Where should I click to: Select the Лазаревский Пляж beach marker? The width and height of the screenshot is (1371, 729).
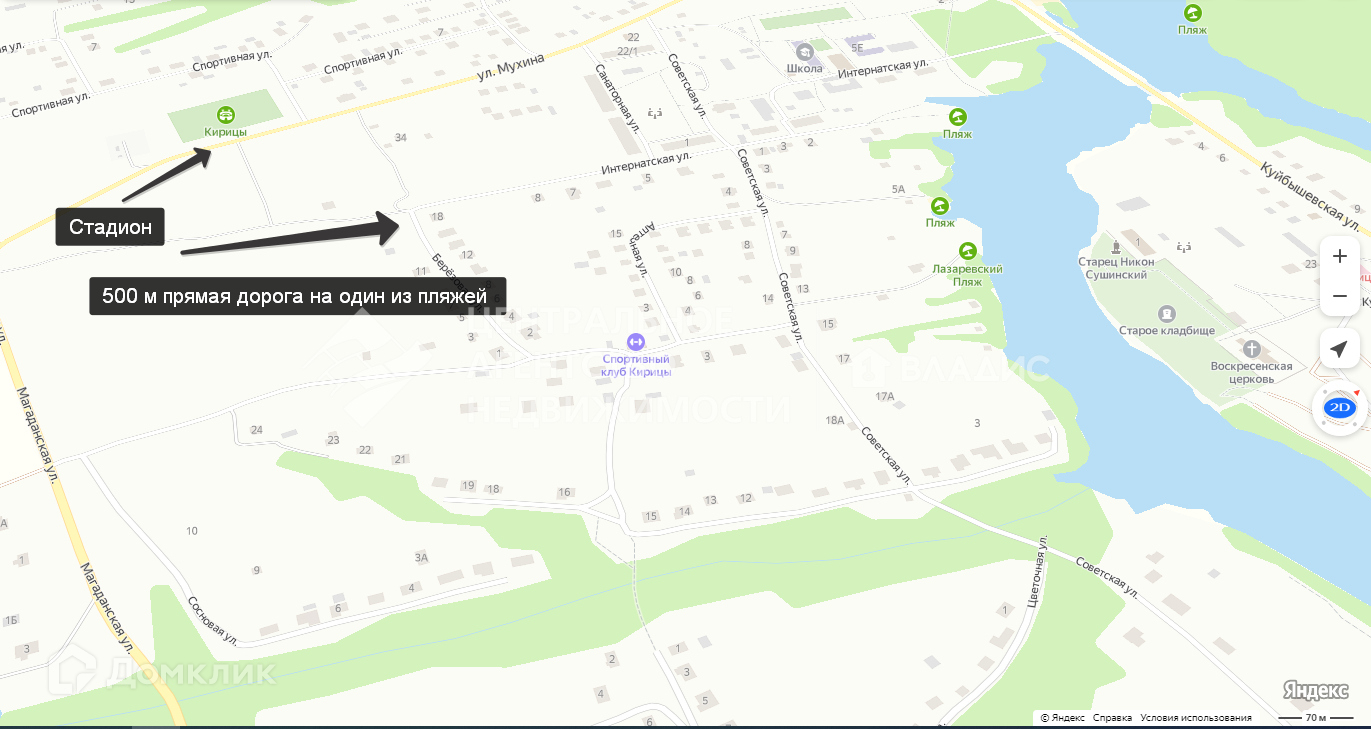[x=967, y=251]
